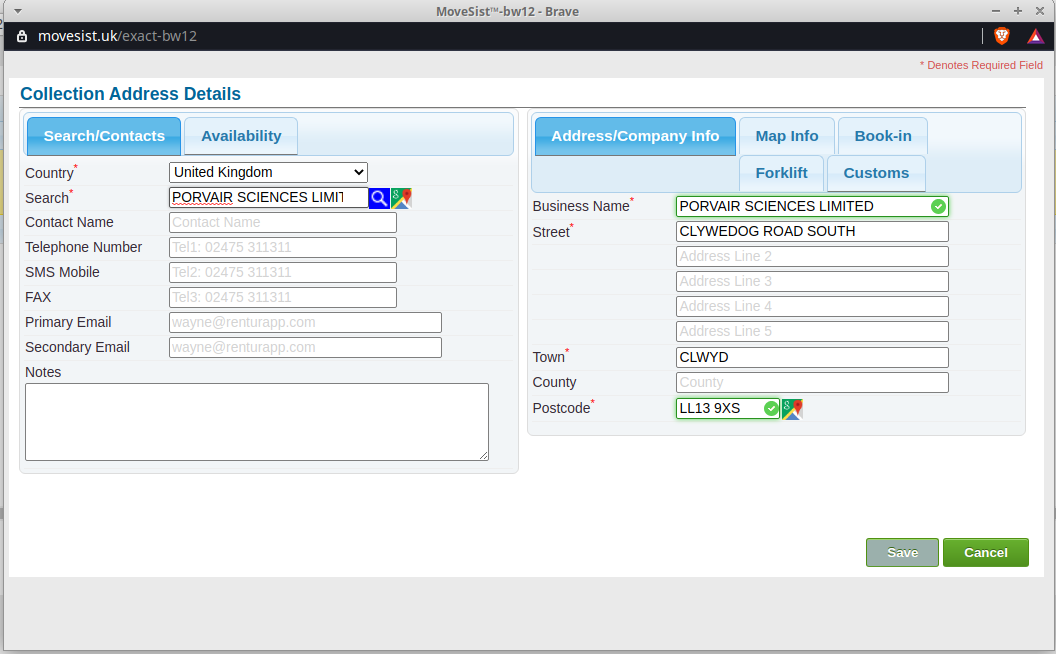This screenshot has width=1056, height=654.
Task: Click the Brave shield icon
Action: (x=1001, y=36)
